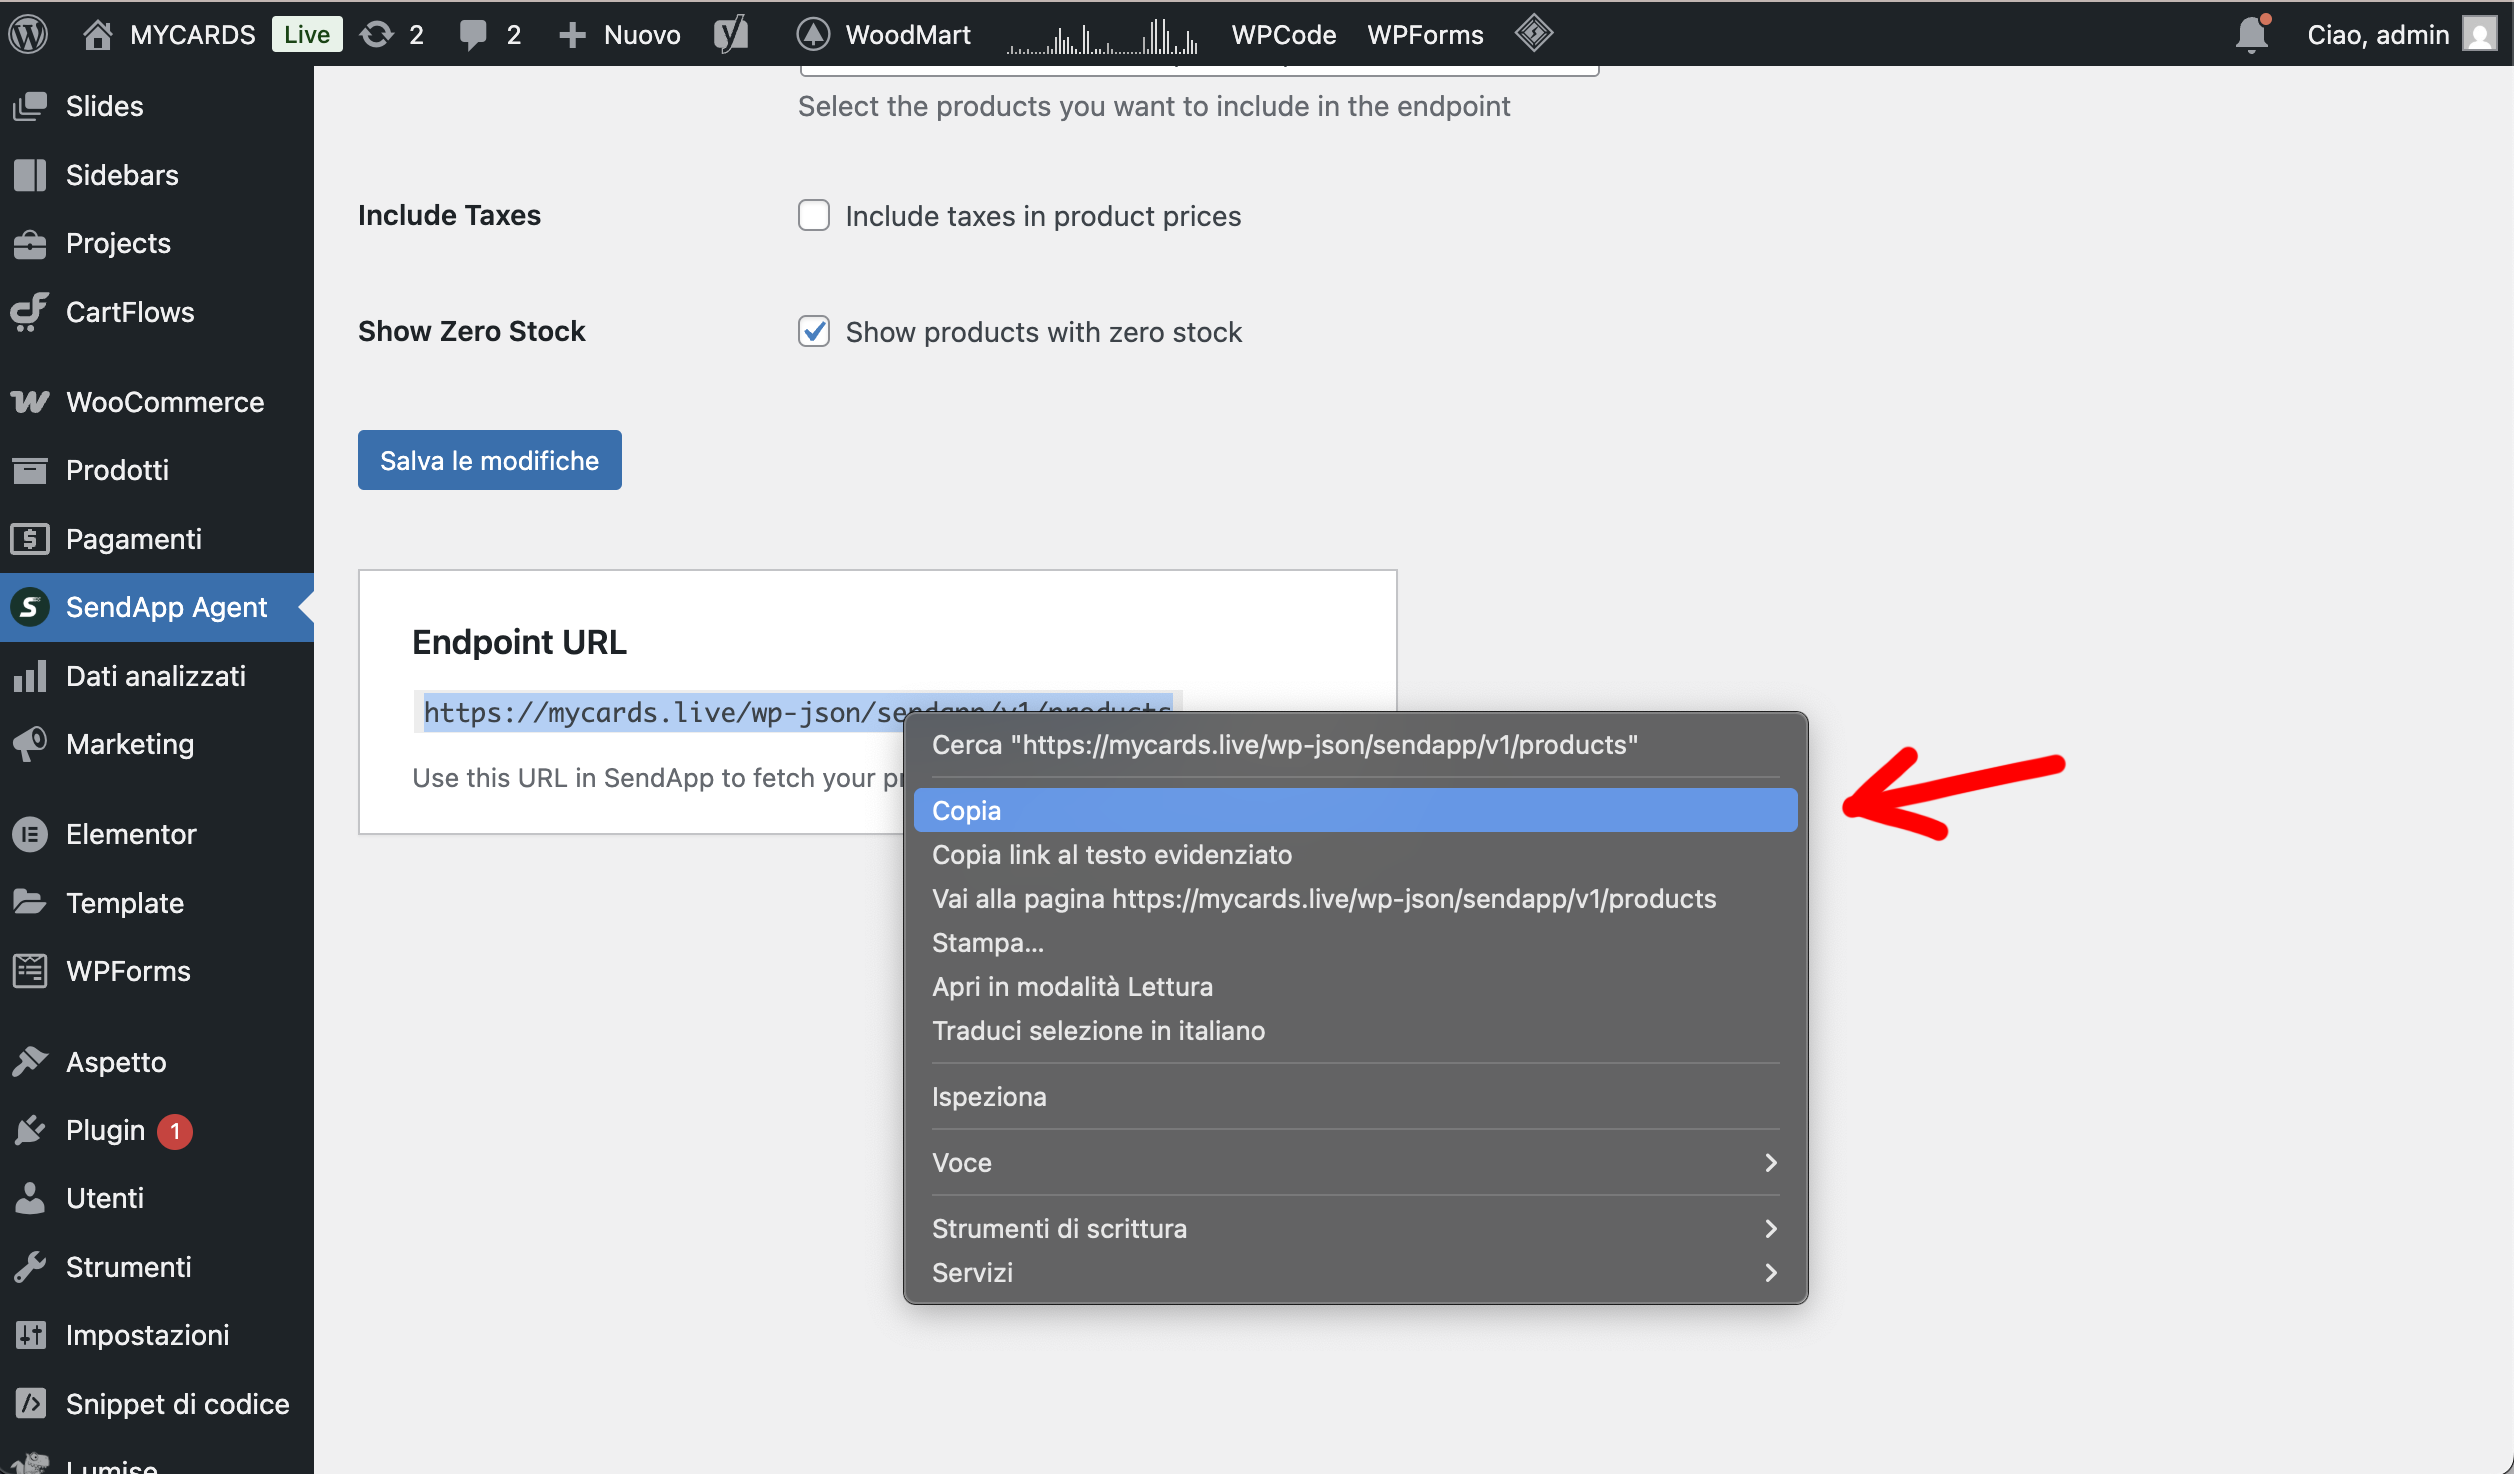Open the Yoast SEO toolbar icon

[x=731, y=34]
